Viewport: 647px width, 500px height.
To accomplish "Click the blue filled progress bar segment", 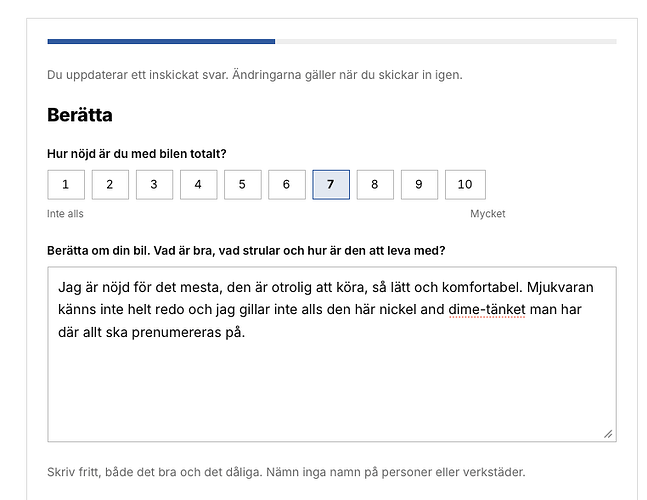I will [x=161, y=41].
